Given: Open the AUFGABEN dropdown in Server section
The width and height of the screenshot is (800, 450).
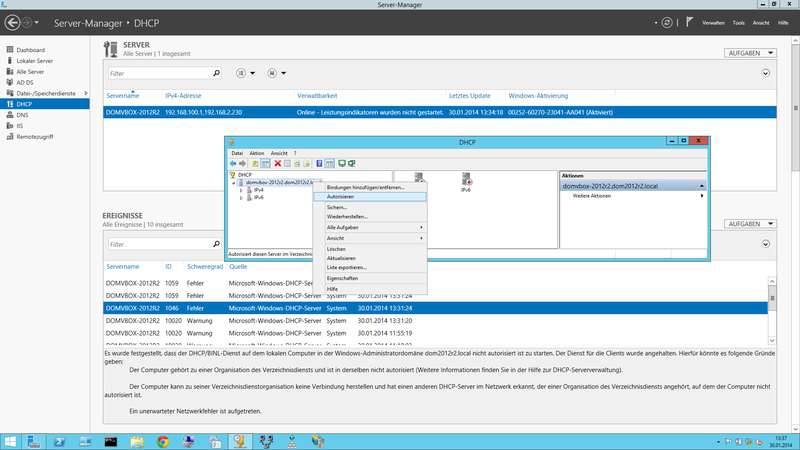Looking at the screenshot, I should (x=750, y=52).
